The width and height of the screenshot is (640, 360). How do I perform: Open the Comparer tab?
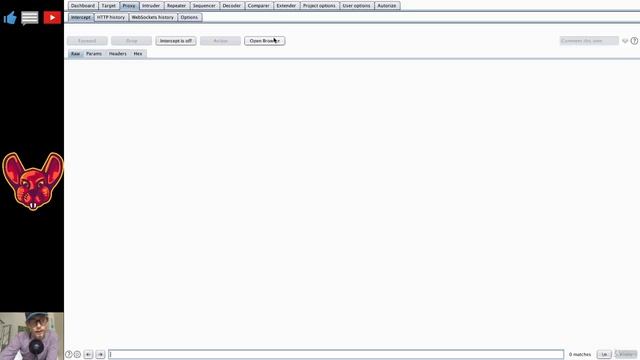point(259,6)
